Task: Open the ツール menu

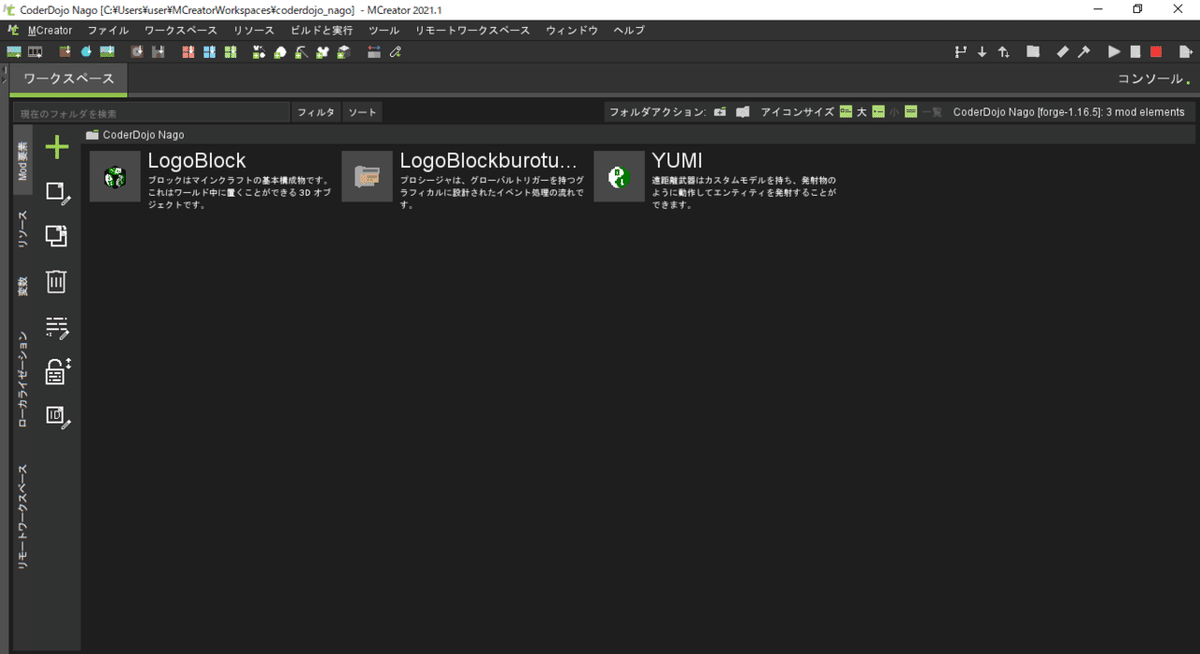Action: click(x=383, y=30)
